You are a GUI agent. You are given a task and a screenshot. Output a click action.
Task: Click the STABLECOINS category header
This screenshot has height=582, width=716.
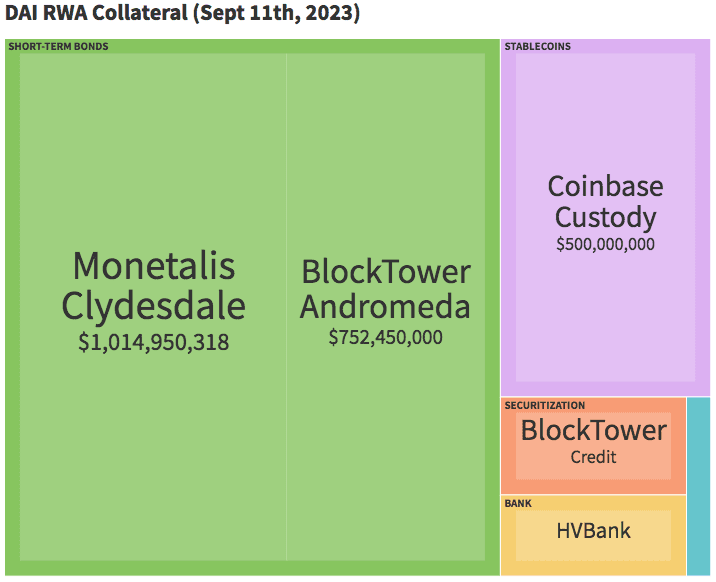(x=538, y=46)
